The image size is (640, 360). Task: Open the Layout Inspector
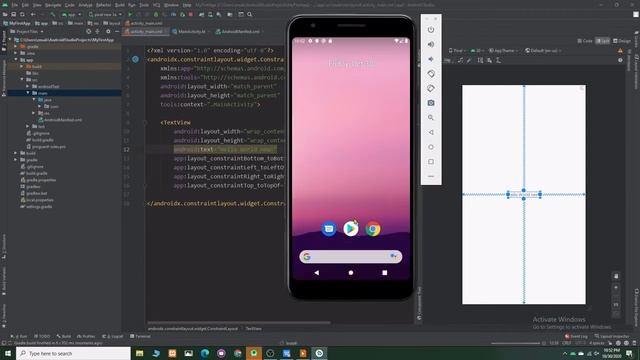[611, 336]
